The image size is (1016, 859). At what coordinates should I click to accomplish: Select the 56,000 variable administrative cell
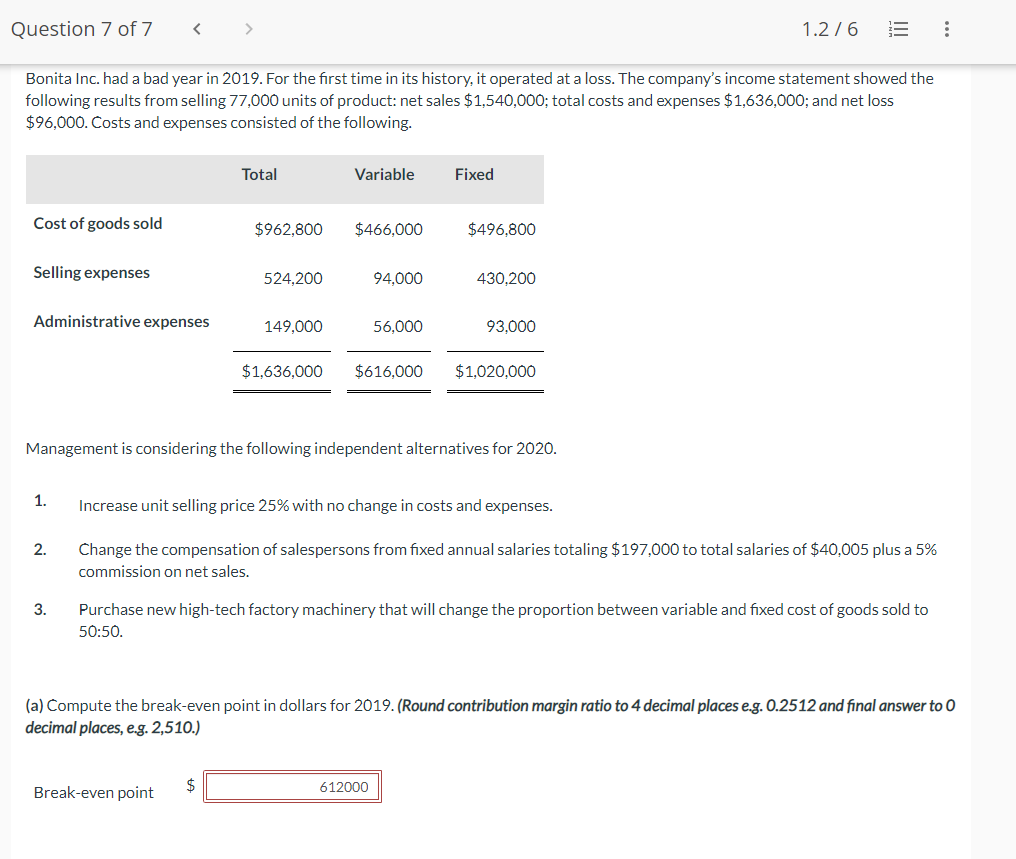398,326
